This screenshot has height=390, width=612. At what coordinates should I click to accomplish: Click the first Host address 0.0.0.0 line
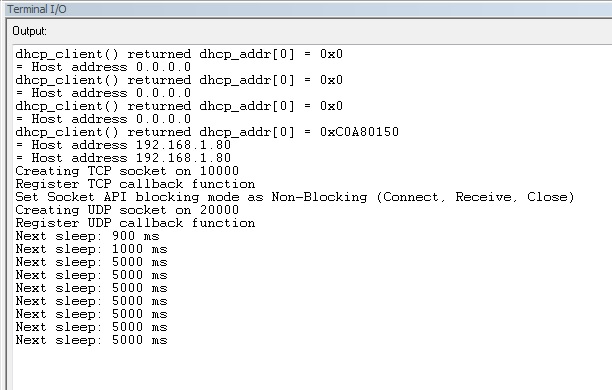103,67
